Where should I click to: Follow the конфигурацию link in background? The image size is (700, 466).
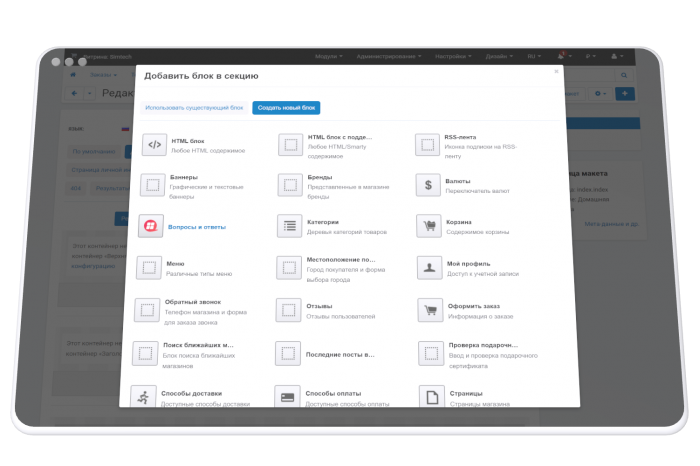point(93,266)
